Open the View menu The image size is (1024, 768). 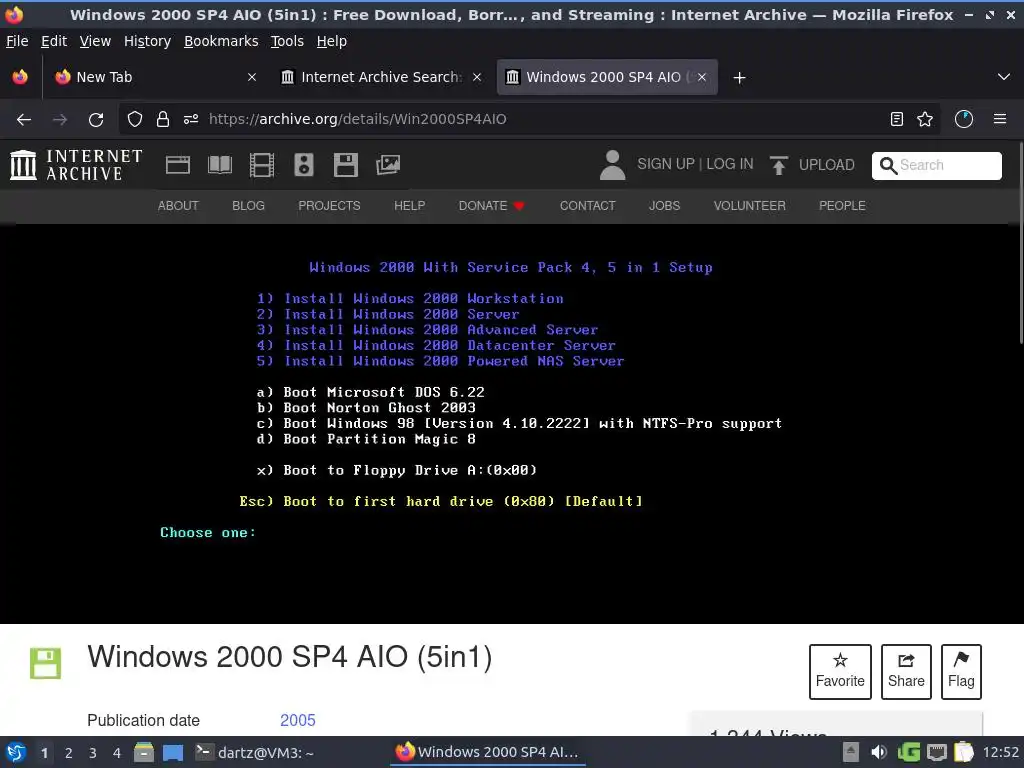pyautogui.click(x=95, y=41)
